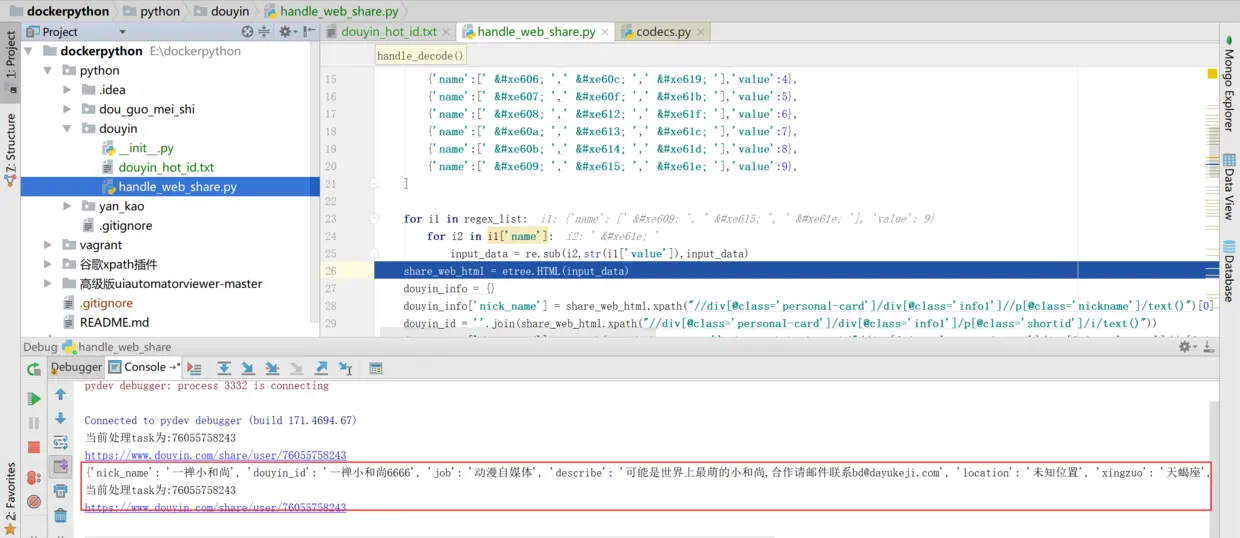This screenshot has width=1240, height=538.
Task: Step out of the current function
Action: tap(321, 368)
